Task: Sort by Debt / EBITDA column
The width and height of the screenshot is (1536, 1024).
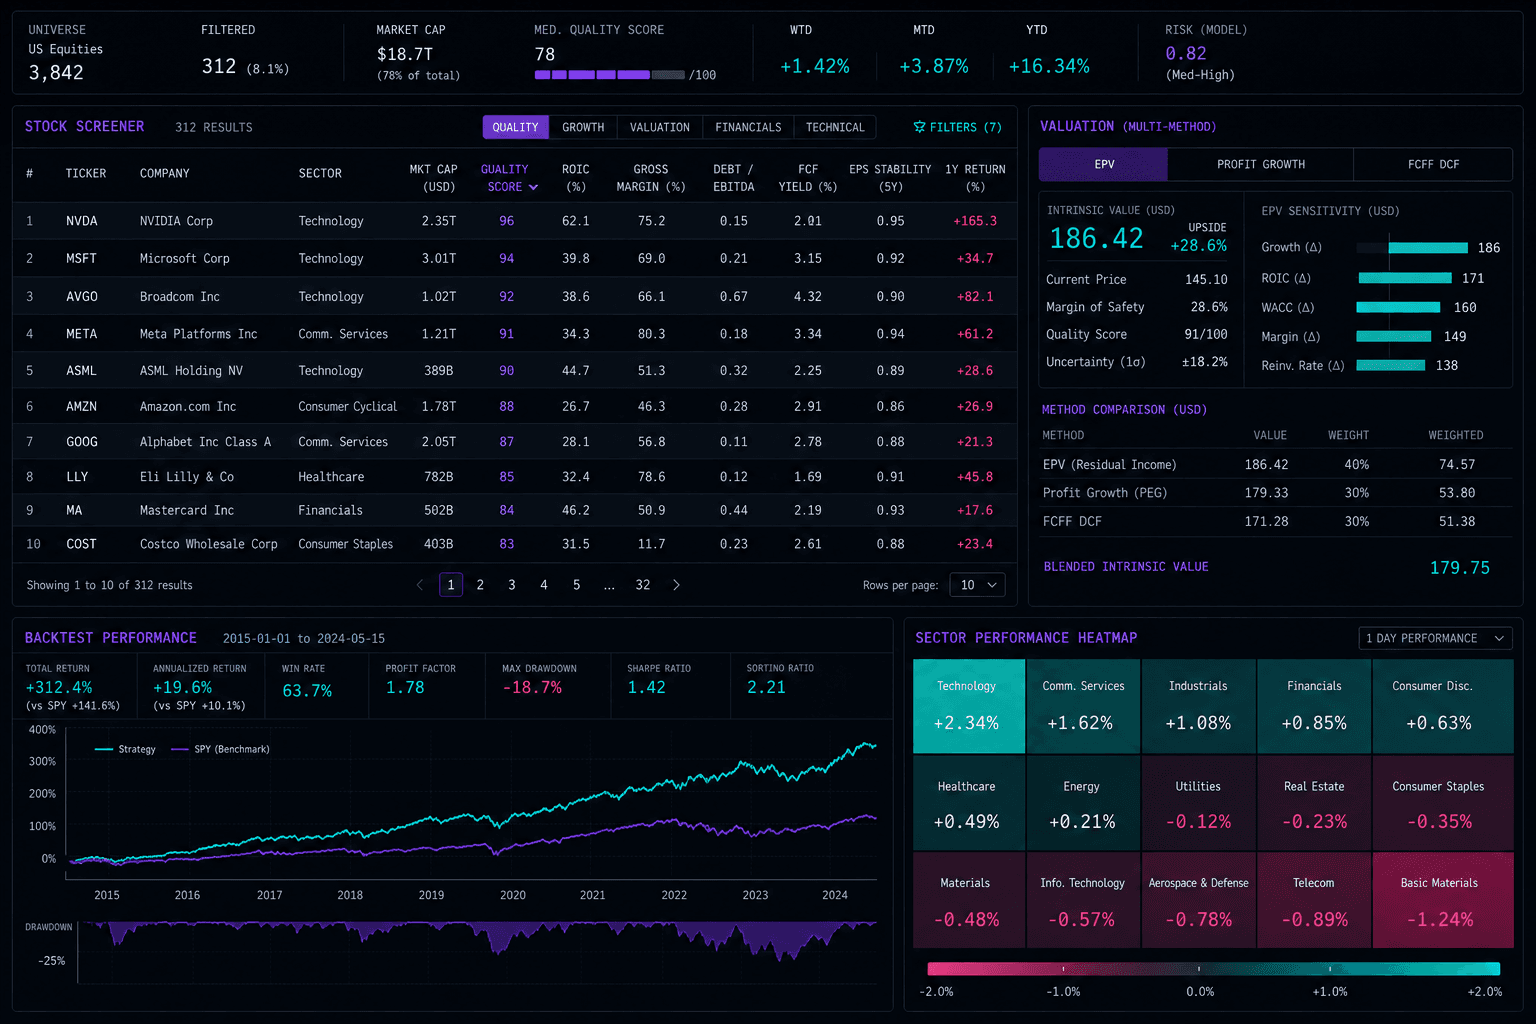Action: pyautogui.click(x=733, y=178)
